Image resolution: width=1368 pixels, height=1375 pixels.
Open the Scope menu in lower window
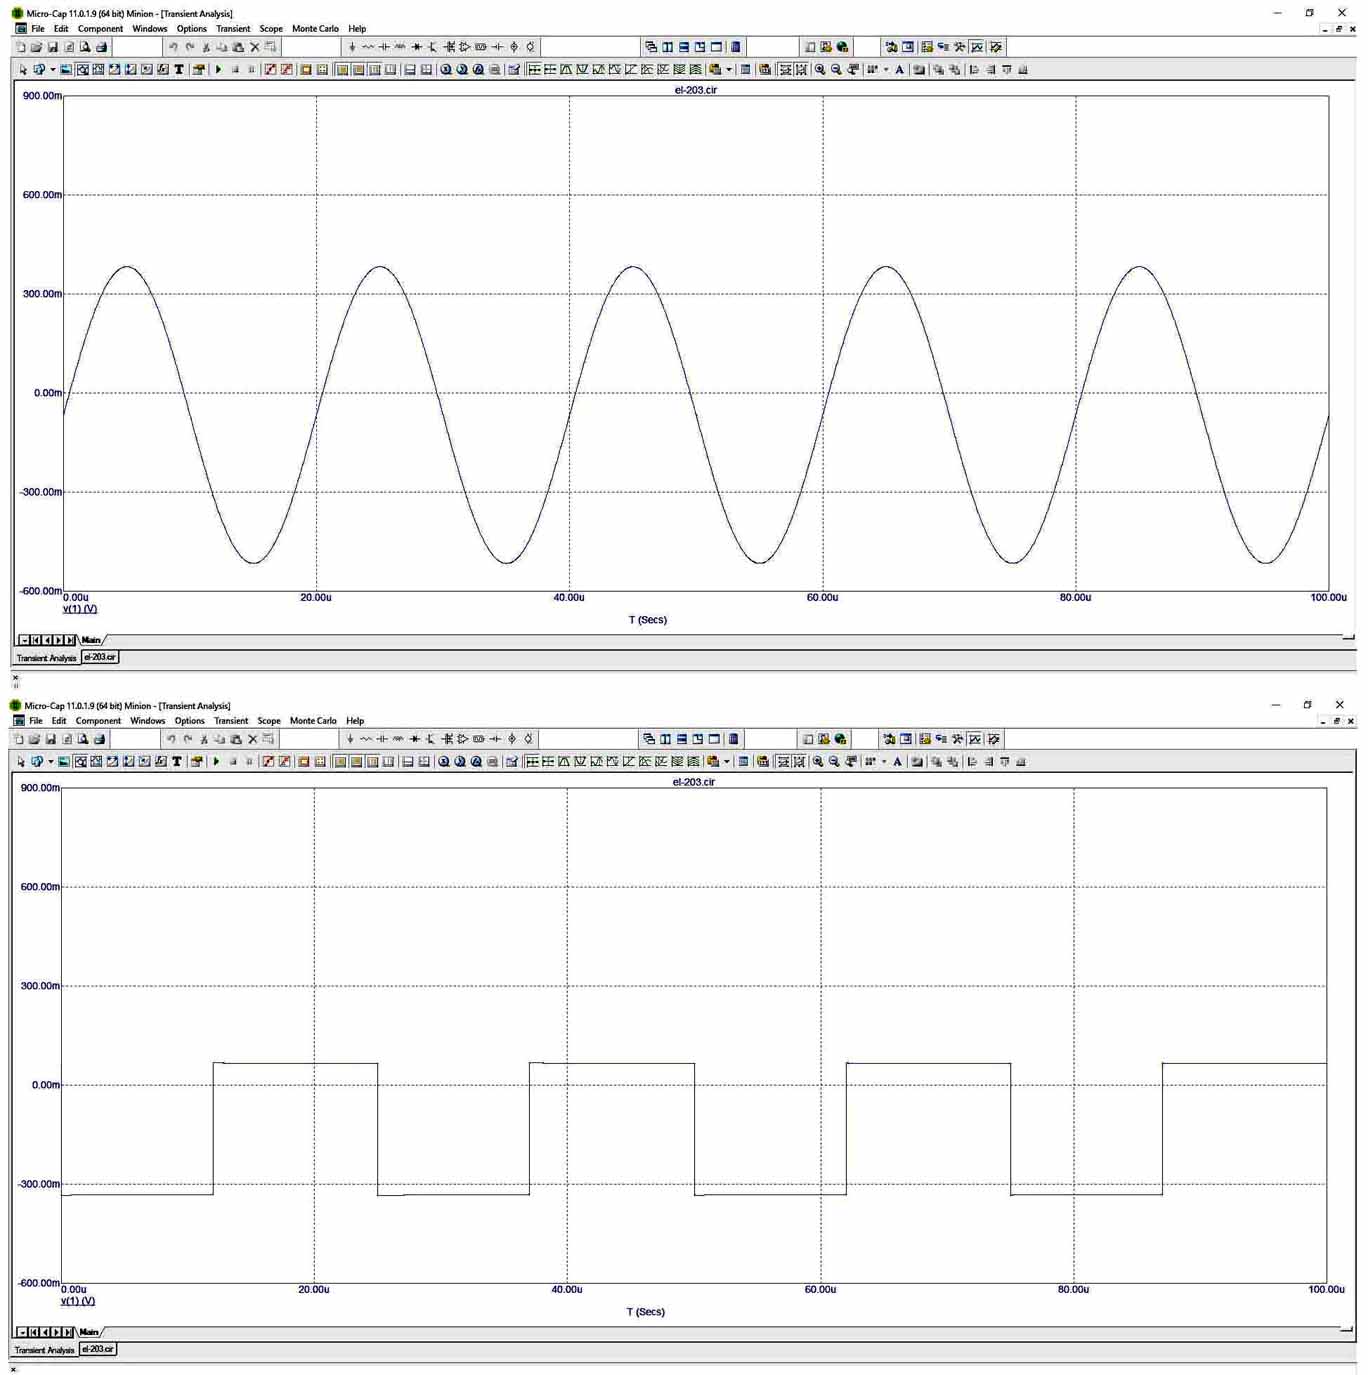[x=269, y=721]
